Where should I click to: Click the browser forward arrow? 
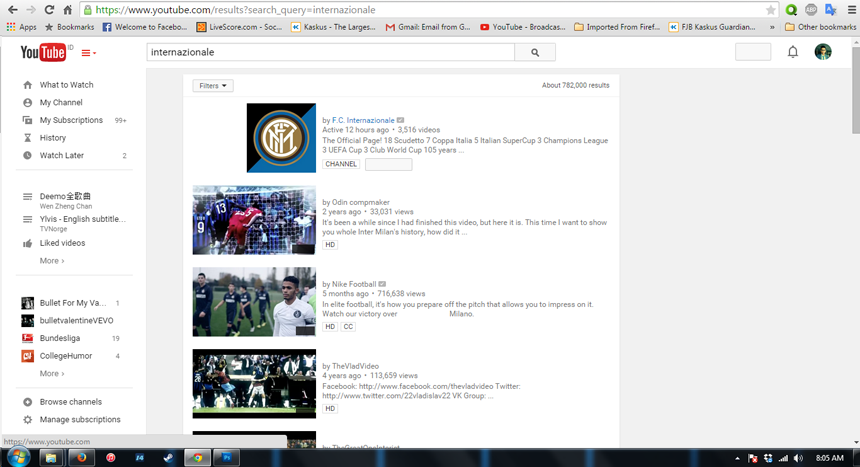click(x=31, y=10)
